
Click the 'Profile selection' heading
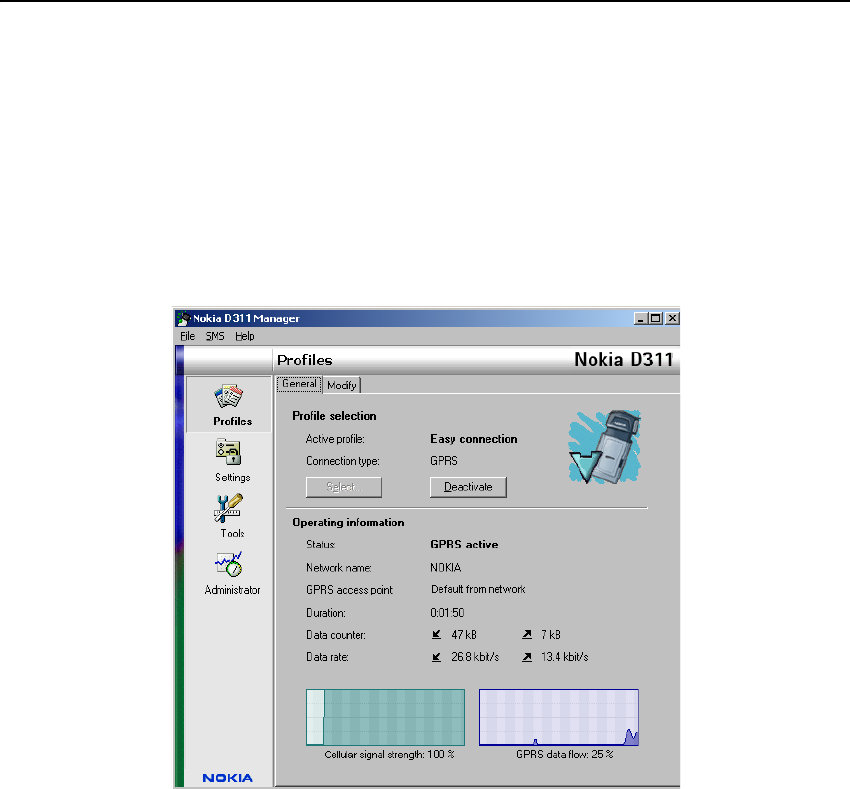coord(334,416)
